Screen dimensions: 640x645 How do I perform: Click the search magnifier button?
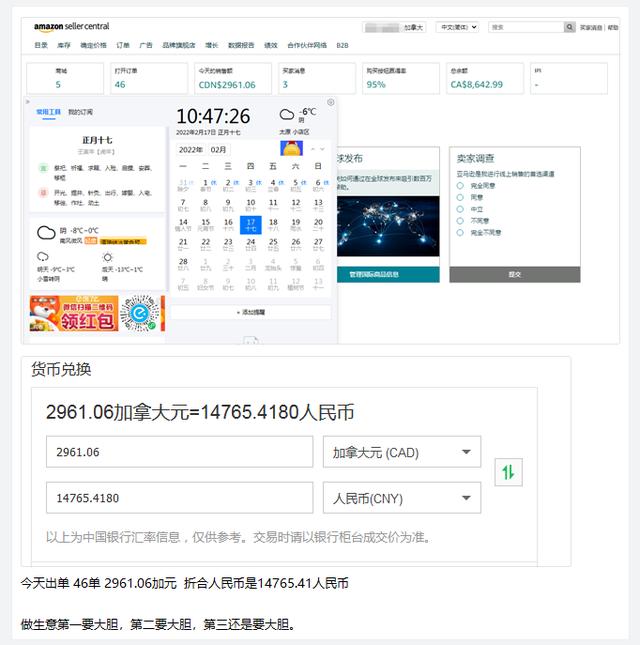click(x=569, y=27)
